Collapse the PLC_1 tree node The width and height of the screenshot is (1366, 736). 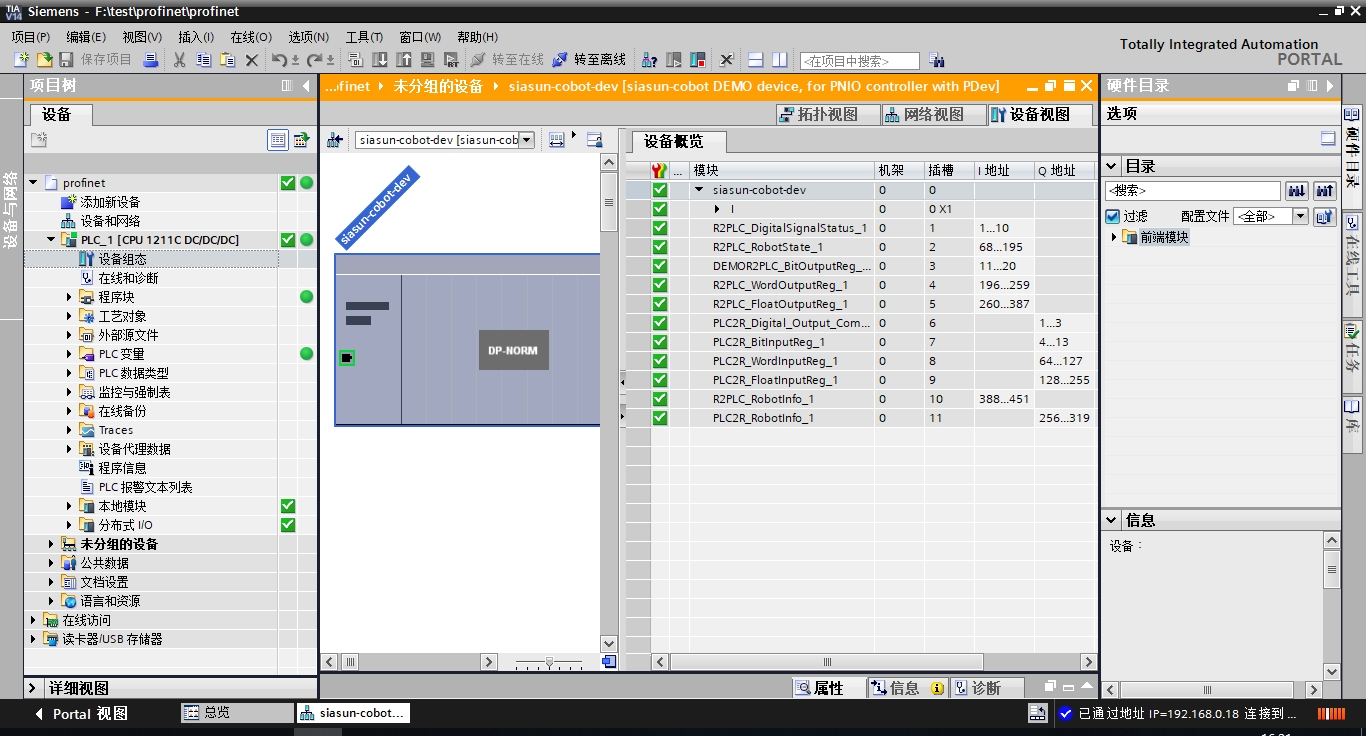(x=52, y=240)
